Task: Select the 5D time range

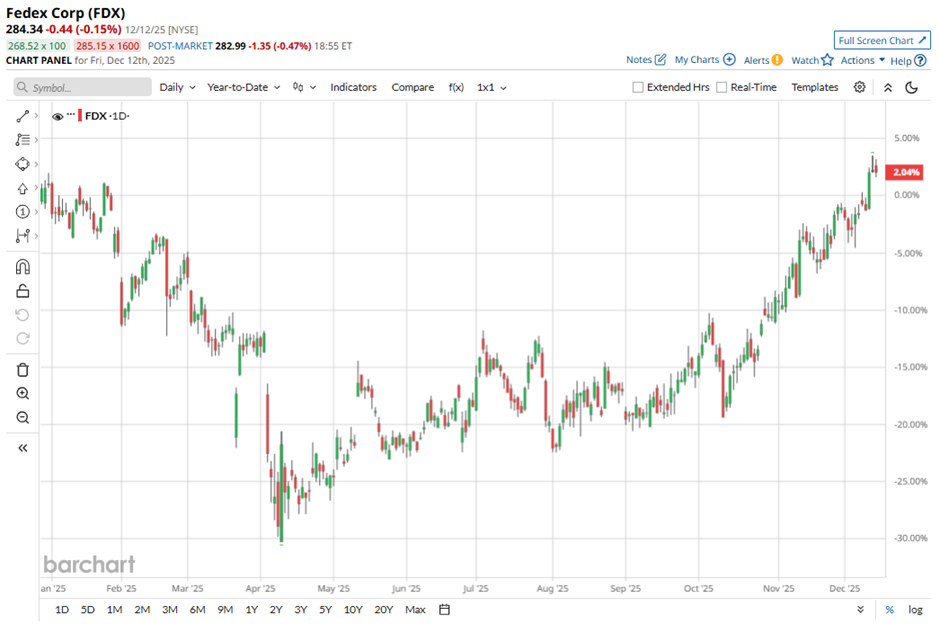Action: pos(88,610)
